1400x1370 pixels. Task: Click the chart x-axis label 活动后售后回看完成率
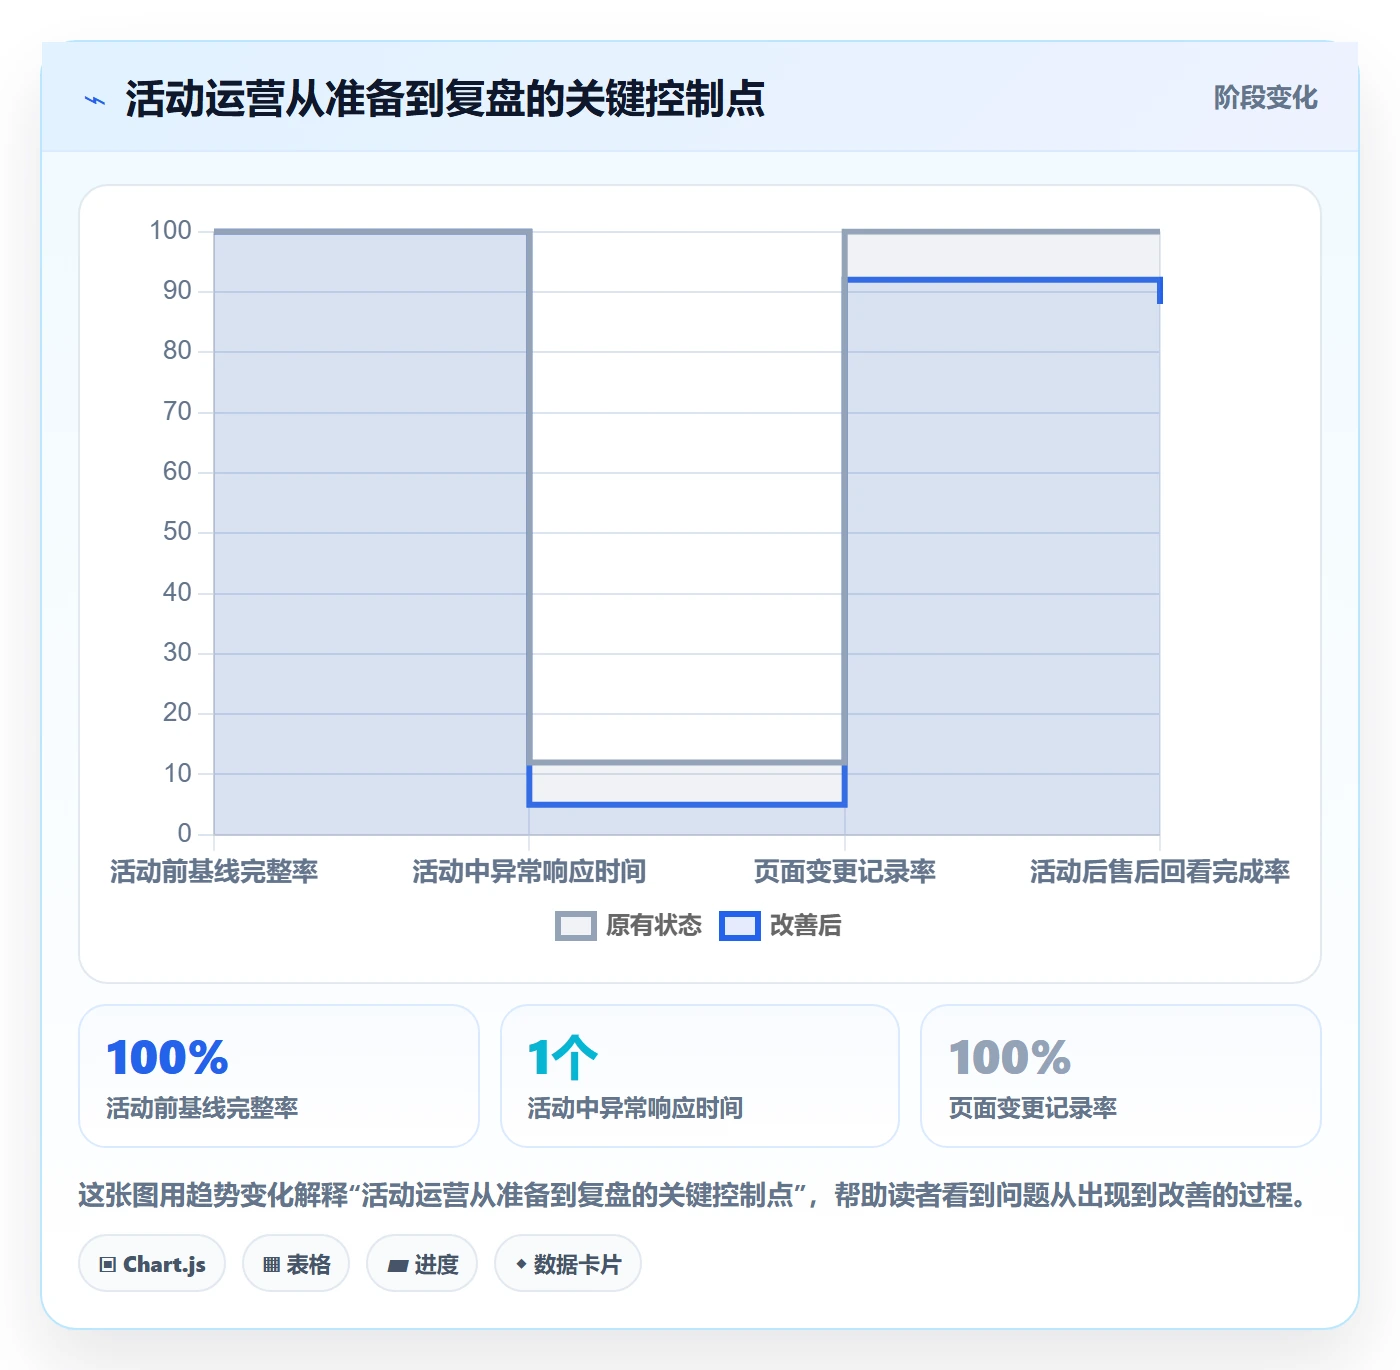pos(1160,872)
